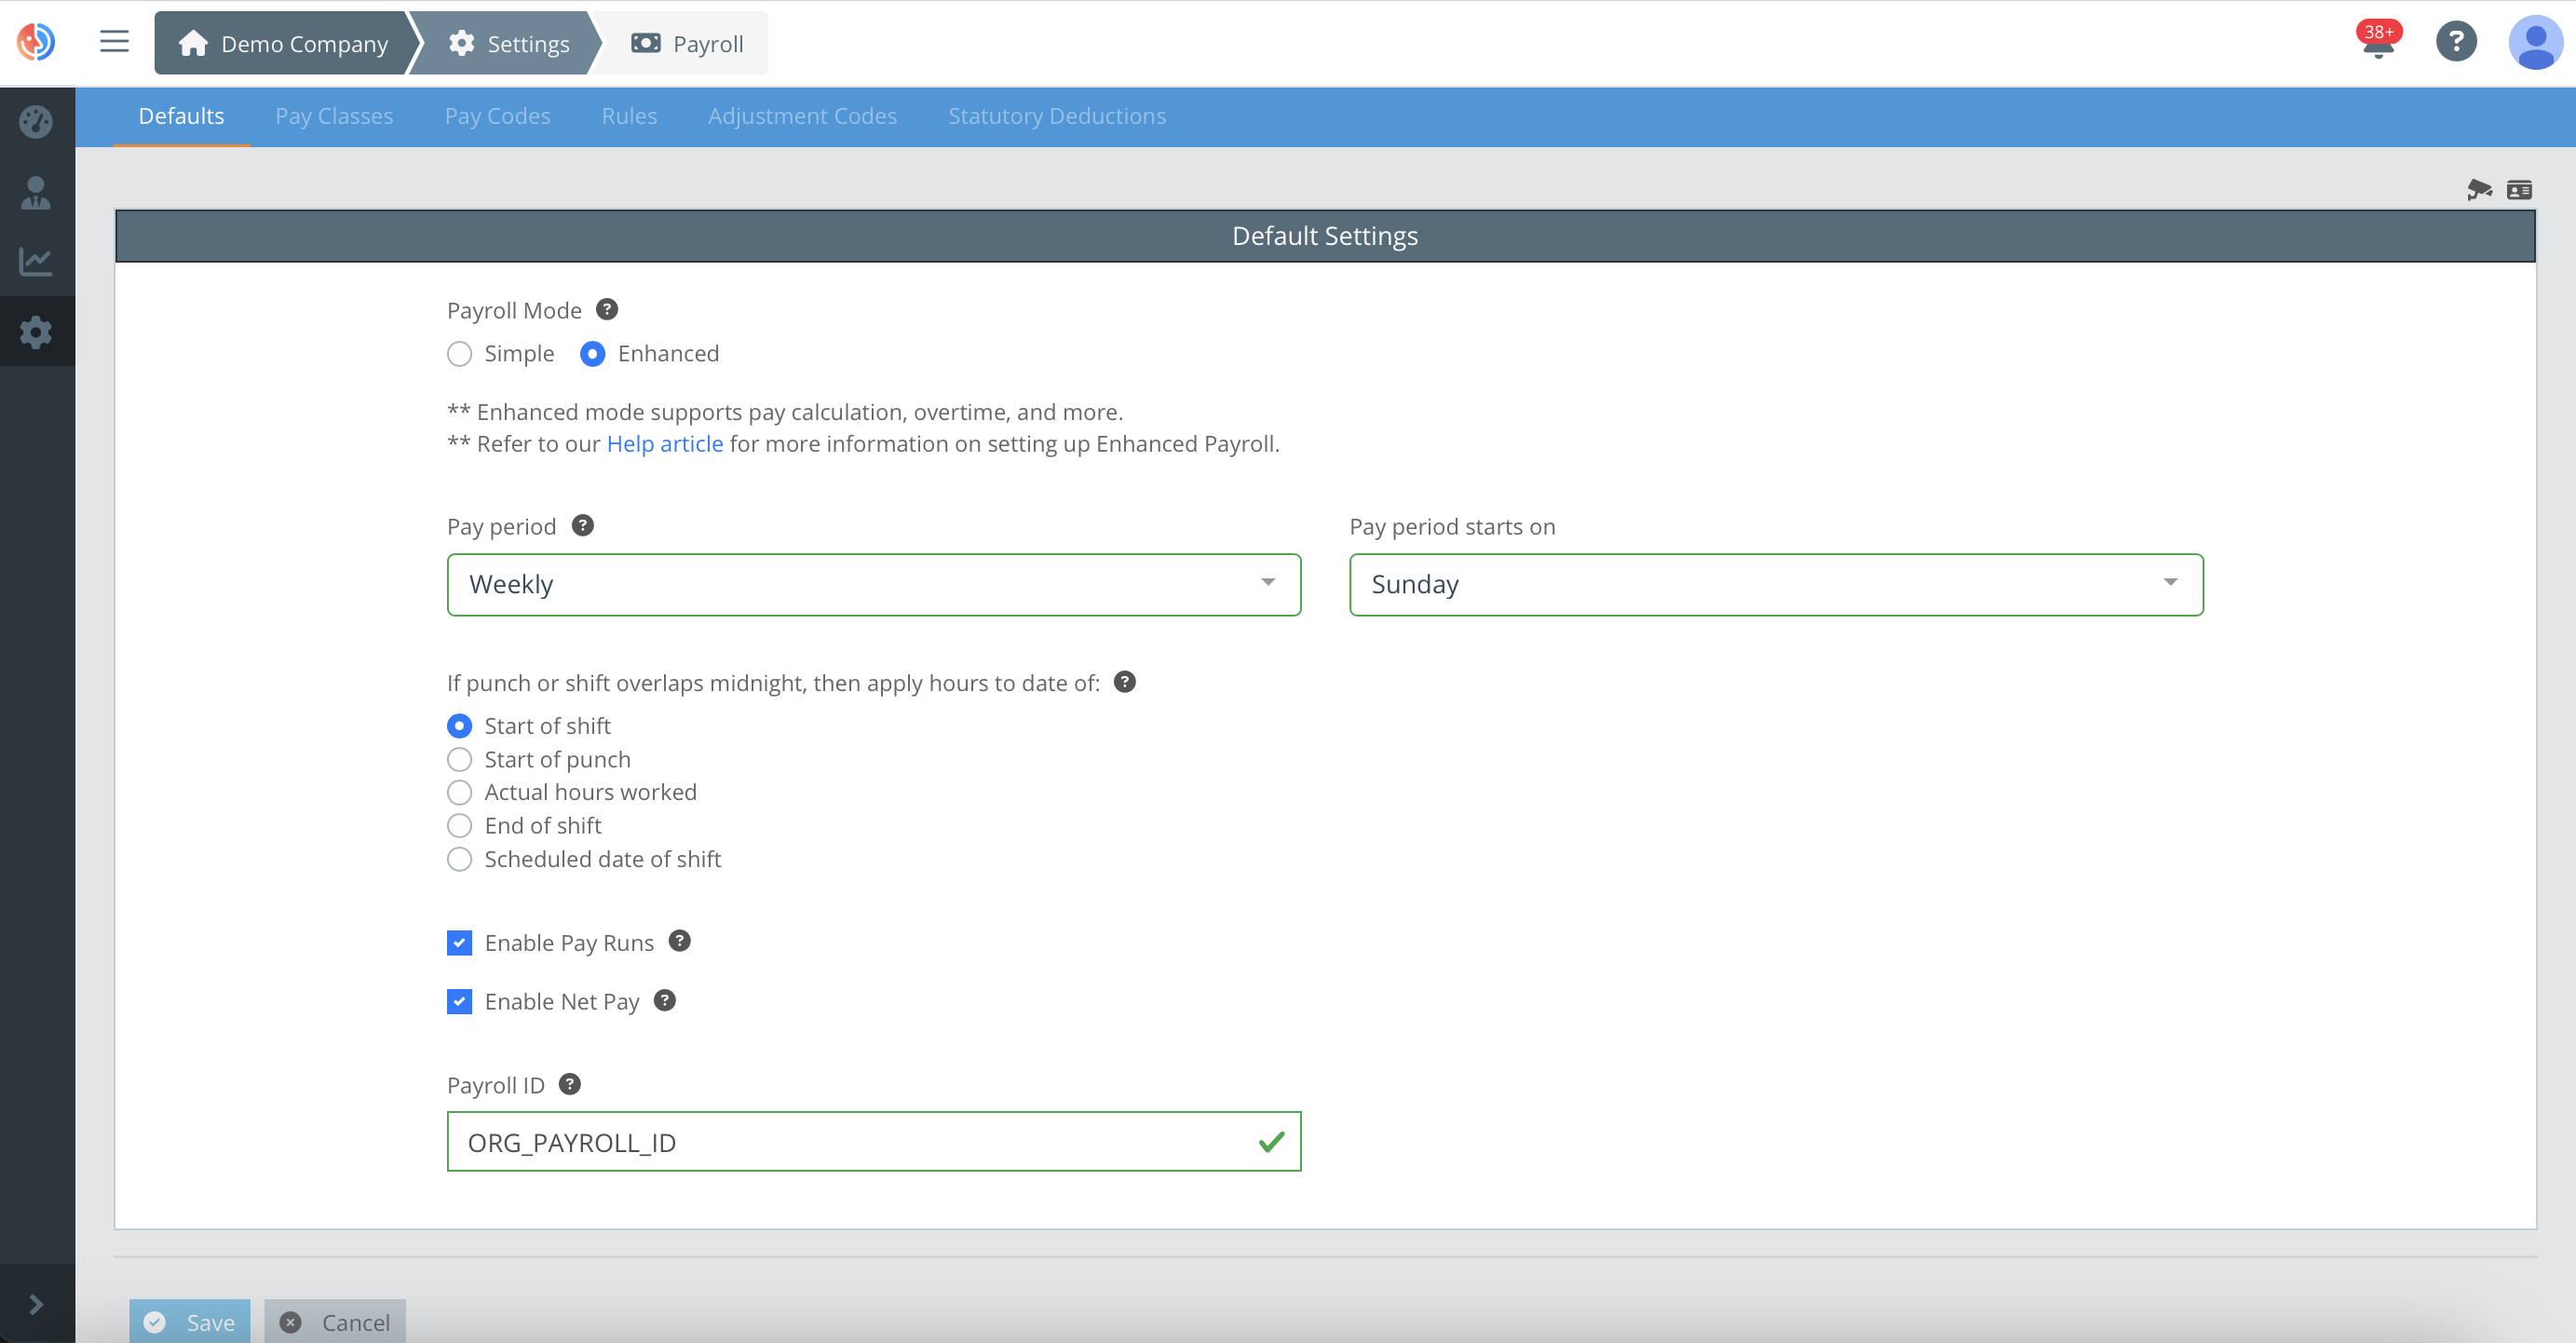Open the hamburger navigation menu
Screen dimensions: 2576x1343
coord(114,41)
